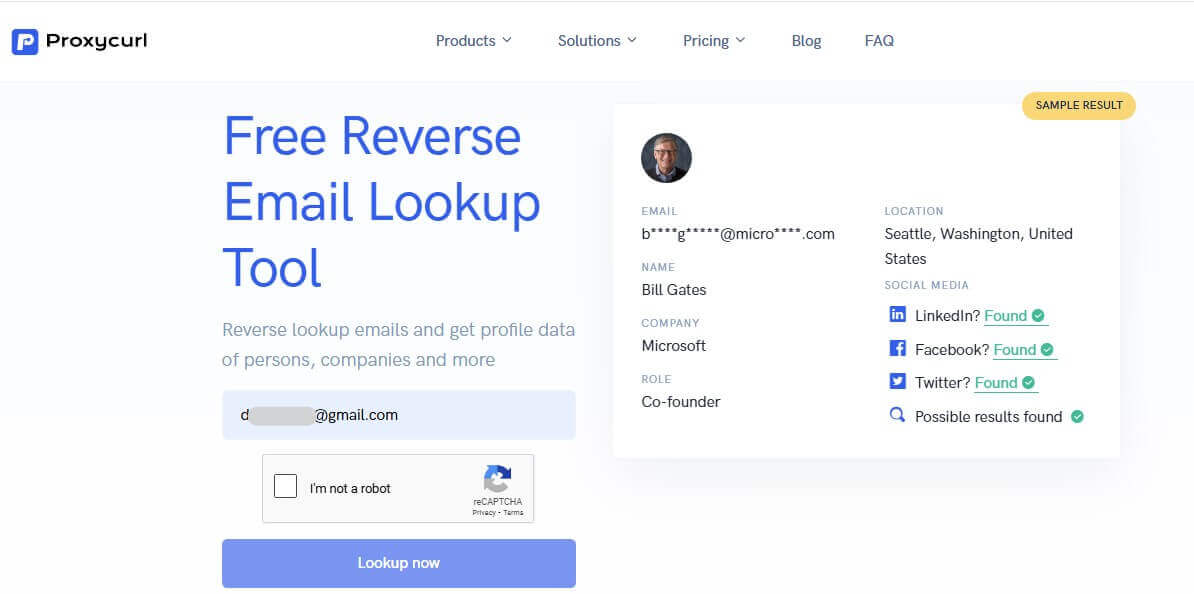Click the Proxycurl logo

(79, 40)
